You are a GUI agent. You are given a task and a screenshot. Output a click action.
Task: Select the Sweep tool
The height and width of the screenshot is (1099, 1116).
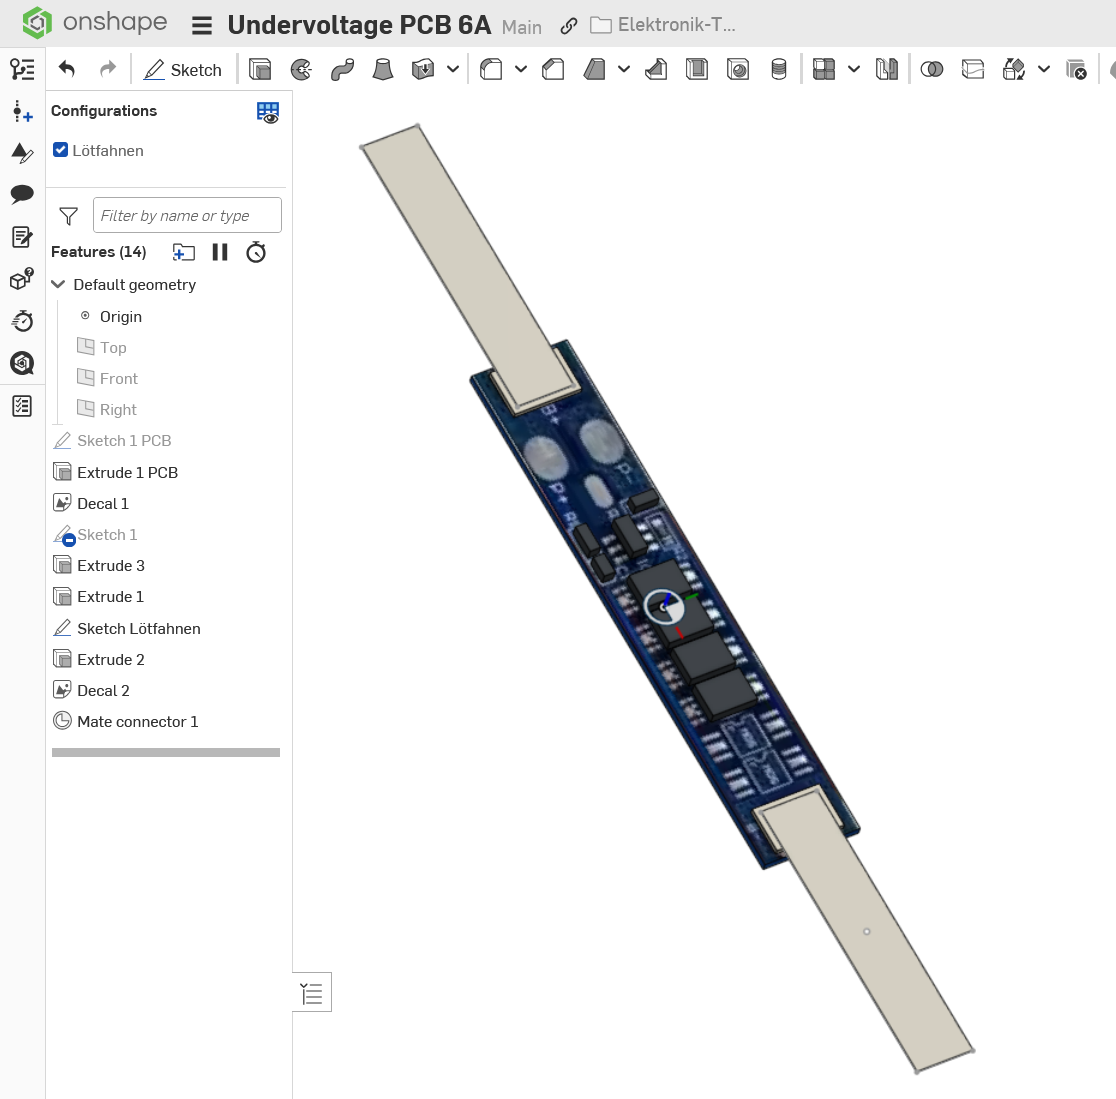342,70
